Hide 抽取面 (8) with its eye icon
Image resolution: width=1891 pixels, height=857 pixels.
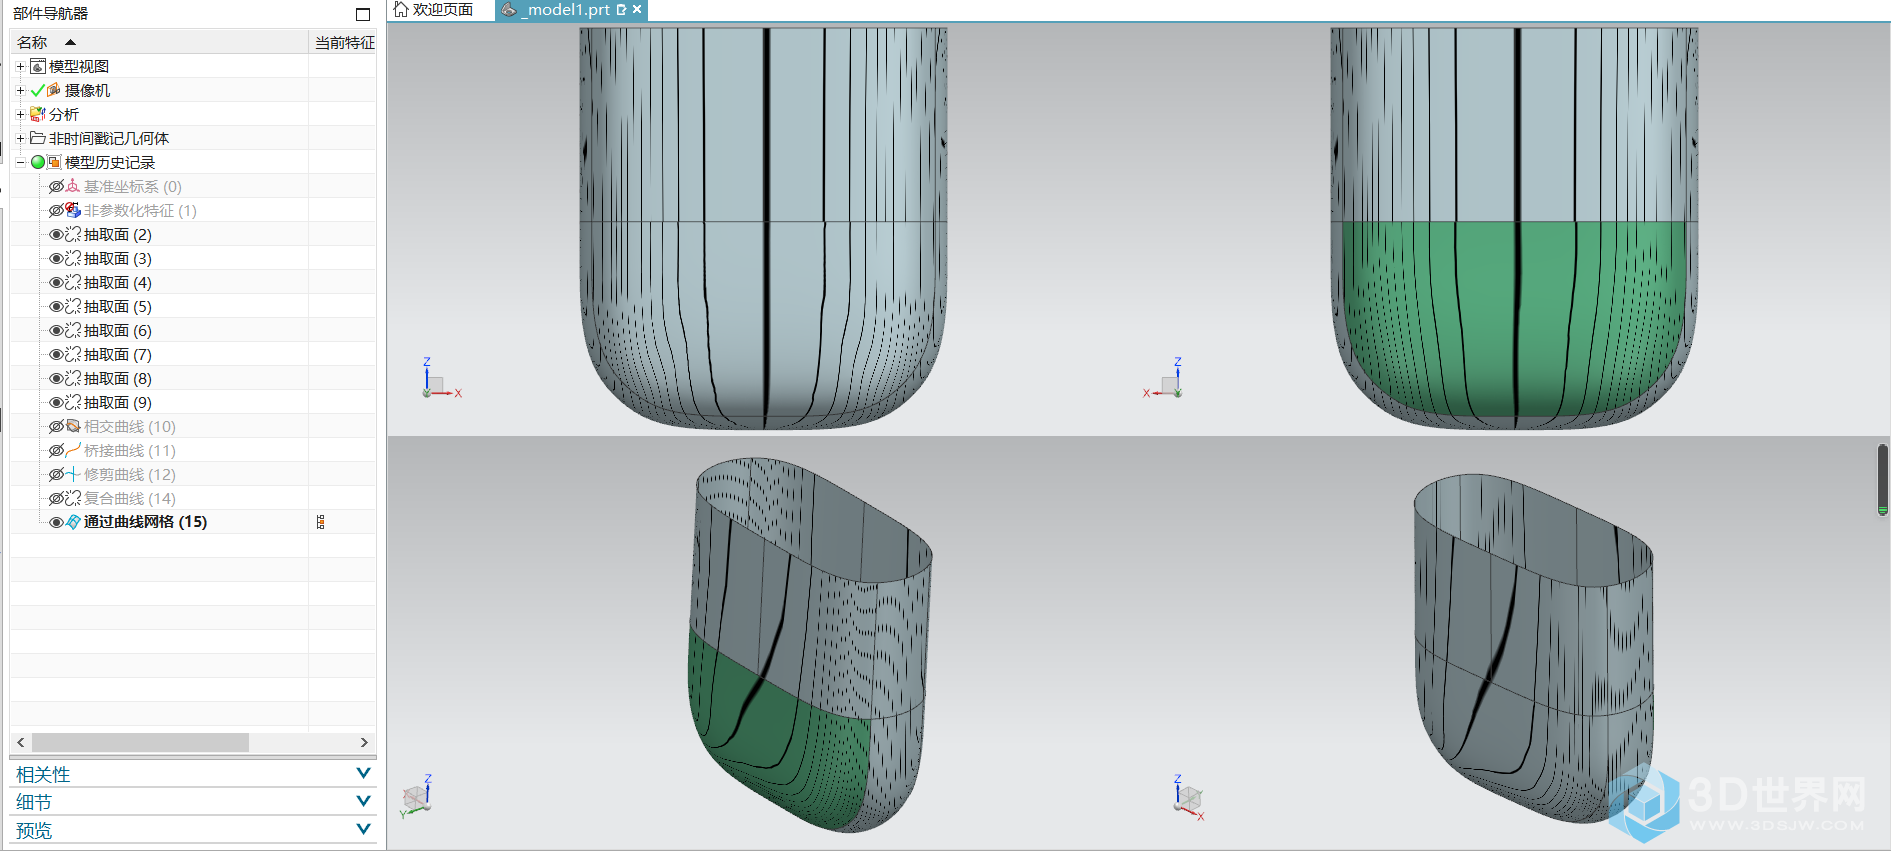pos(56,378)
